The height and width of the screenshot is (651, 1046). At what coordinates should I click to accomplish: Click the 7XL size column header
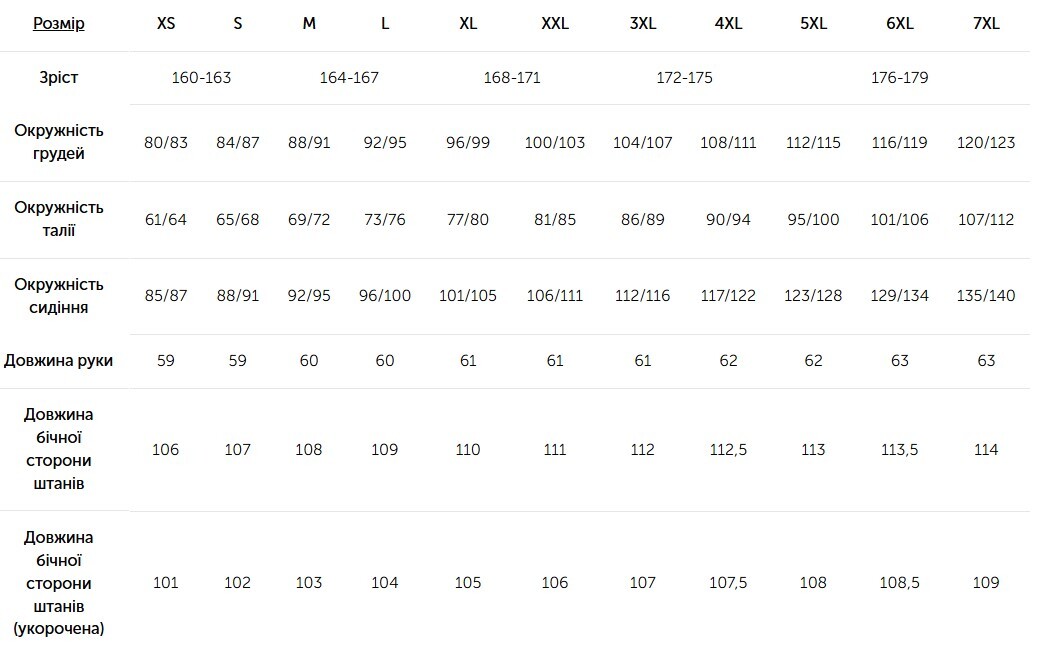pyautogui.click(x=986, y=24)
